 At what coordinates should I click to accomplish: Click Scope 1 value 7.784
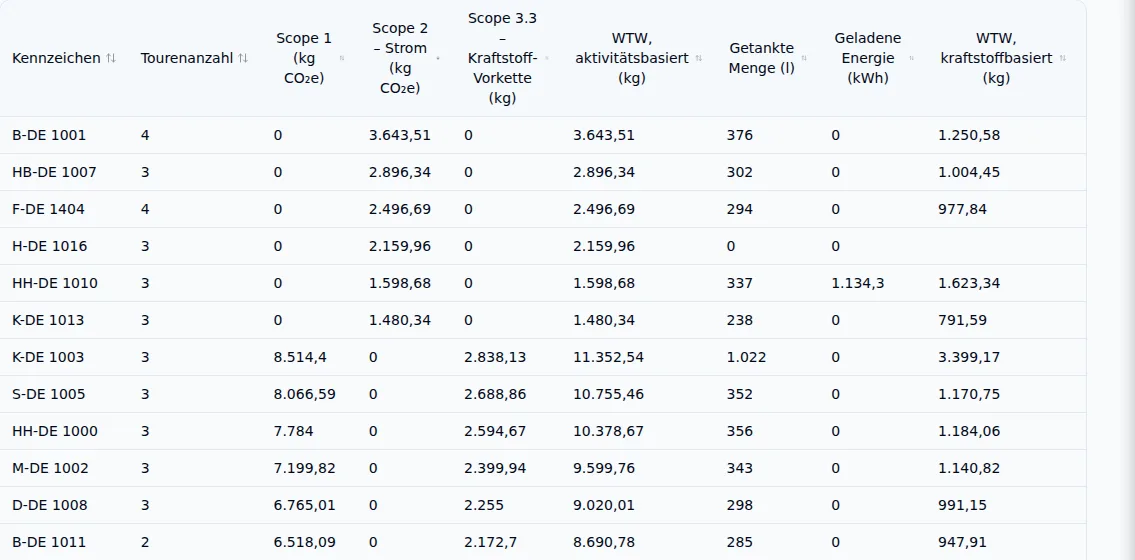pos(294,431)
